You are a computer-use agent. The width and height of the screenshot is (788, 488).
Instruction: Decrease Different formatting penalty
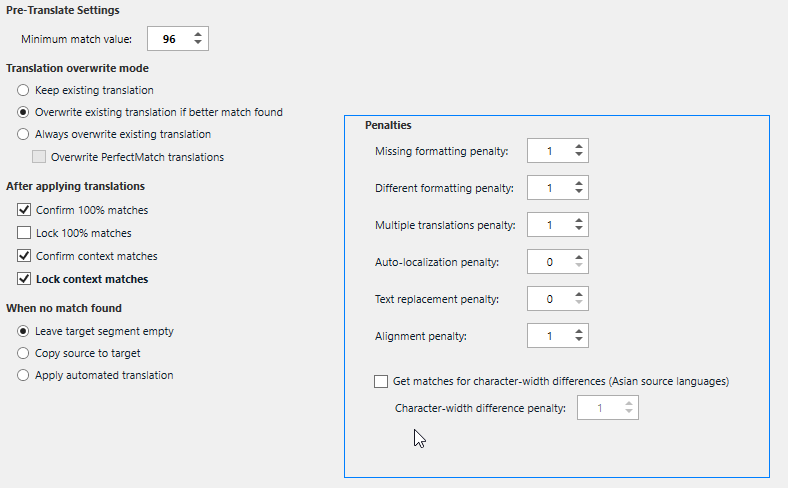click(579, 191)
